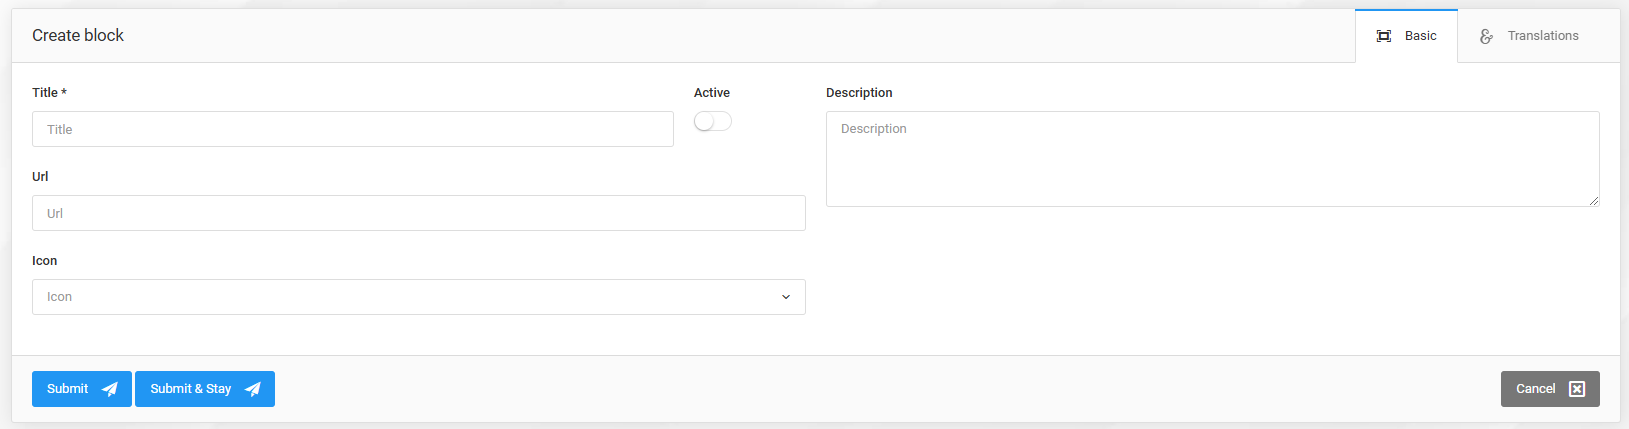Submit the block form
1629x429 pixels.
(82, 389)
